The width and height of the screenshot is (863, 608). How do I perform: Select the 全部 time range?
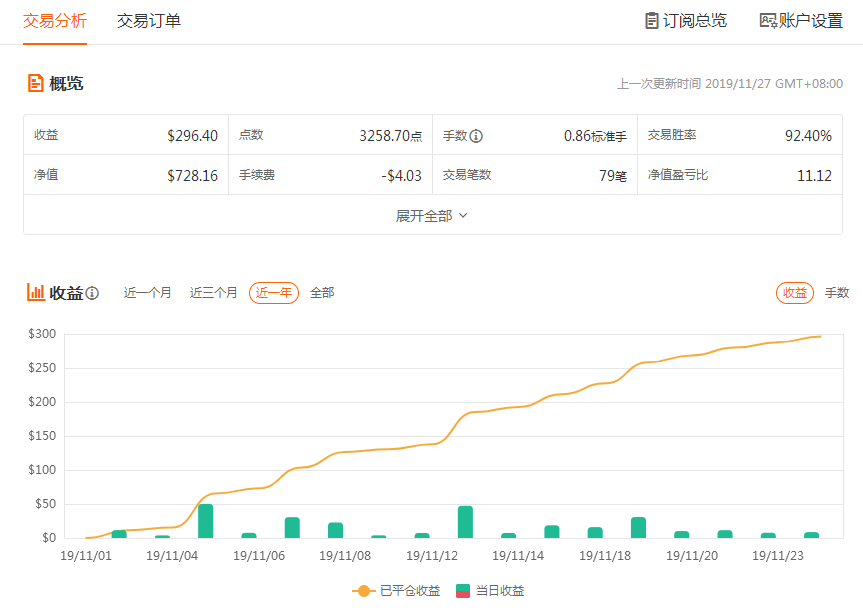[322, 293]
